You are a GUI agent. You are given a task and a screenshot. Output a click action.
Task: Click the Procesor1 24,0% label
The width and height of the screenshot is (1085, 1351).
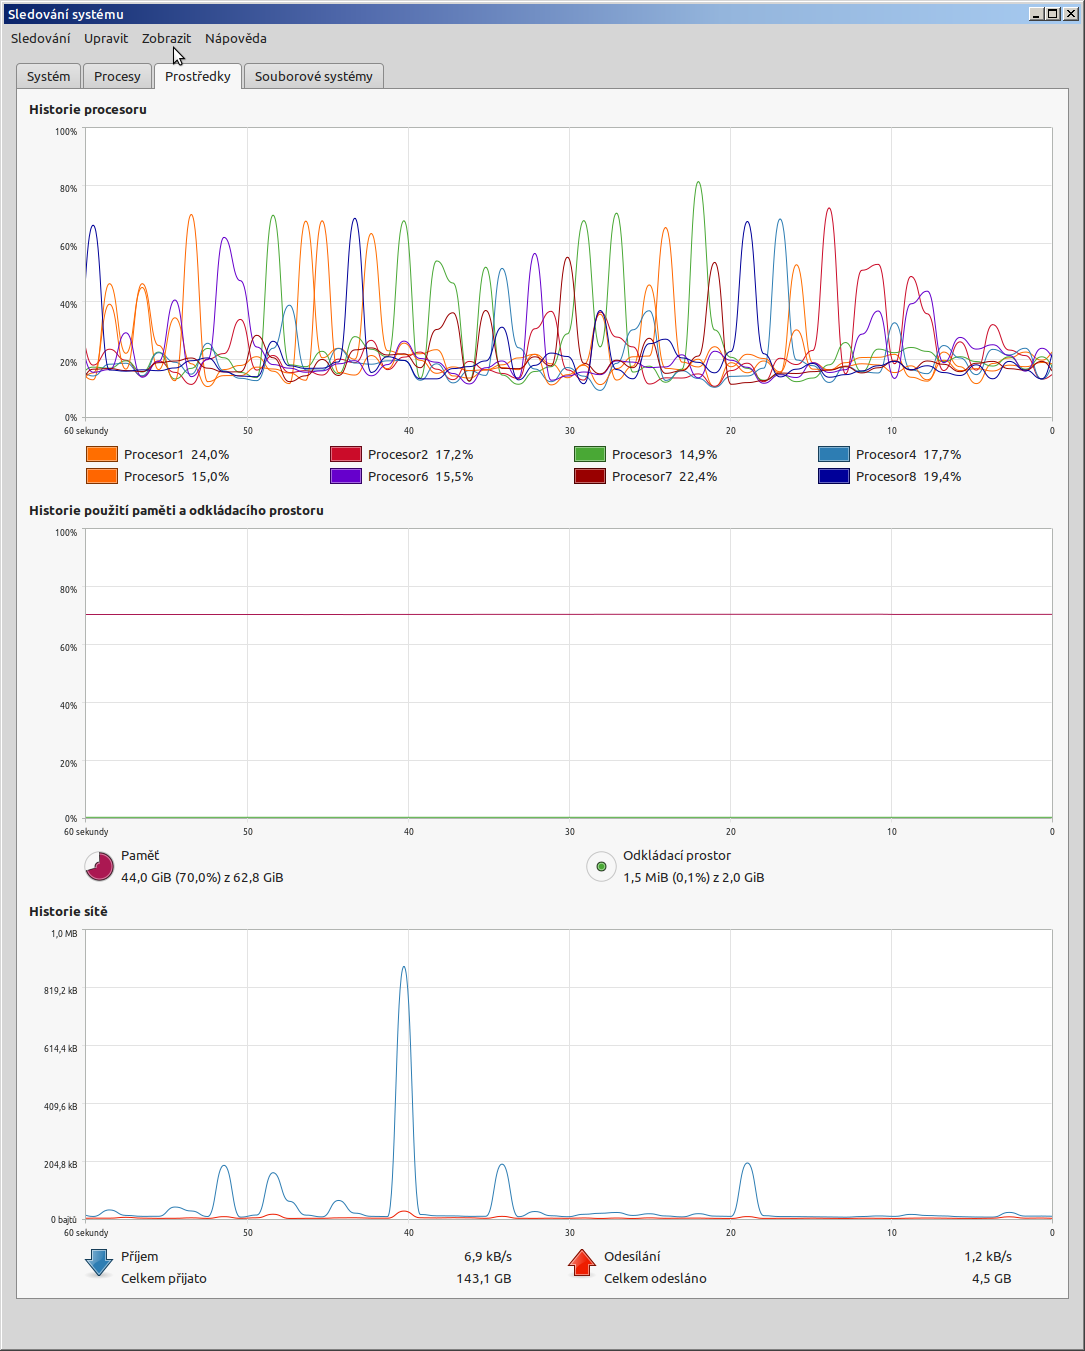pos(177,454)
